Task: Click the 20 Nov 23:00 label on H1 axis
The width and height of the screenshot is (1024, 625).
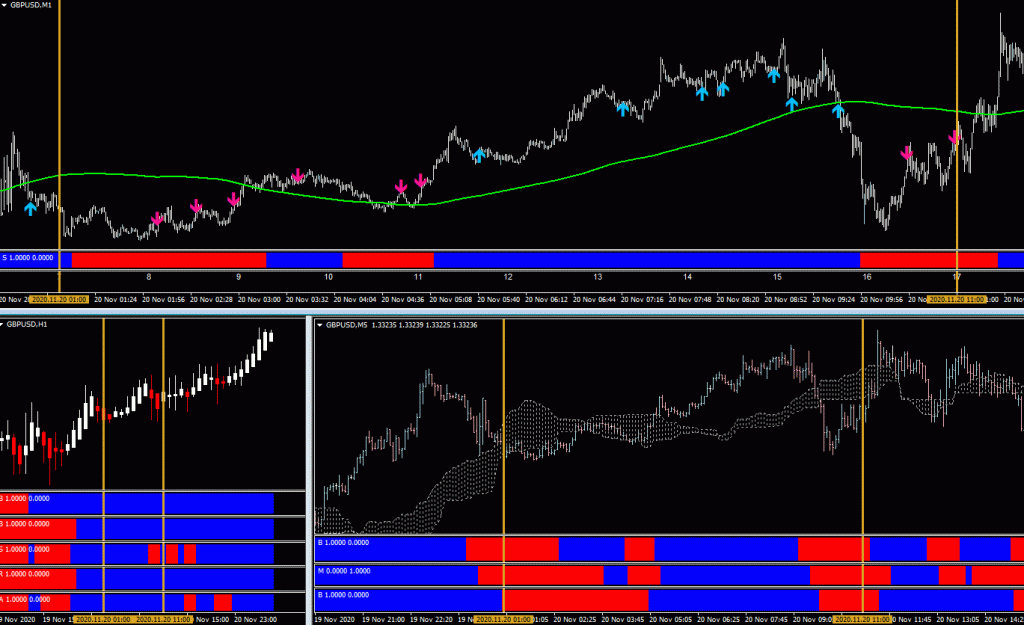Action: (255, 619)
